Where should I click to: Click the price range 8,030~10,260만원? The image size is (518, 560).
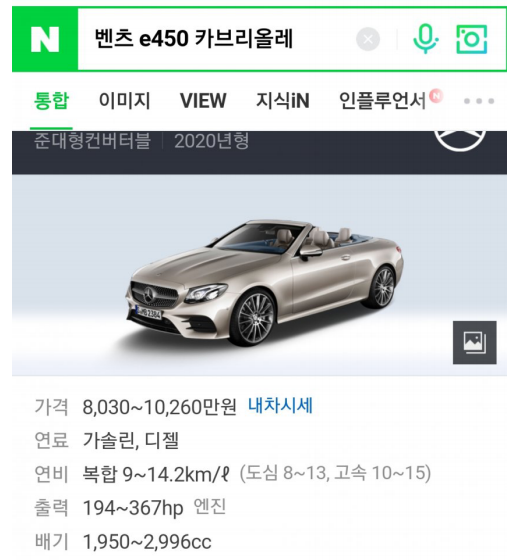coord(159,407)
